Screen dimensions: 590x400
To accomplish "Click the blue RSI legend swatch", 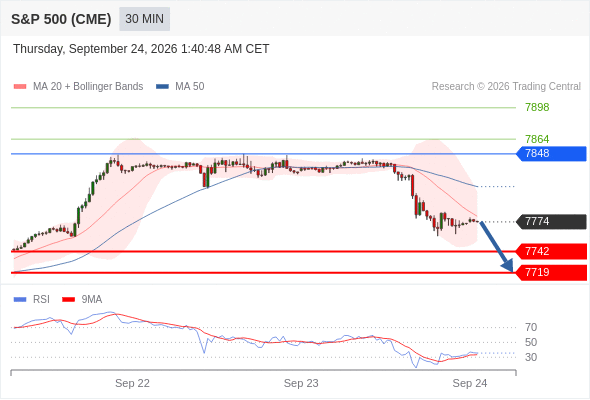I will 20,300.
